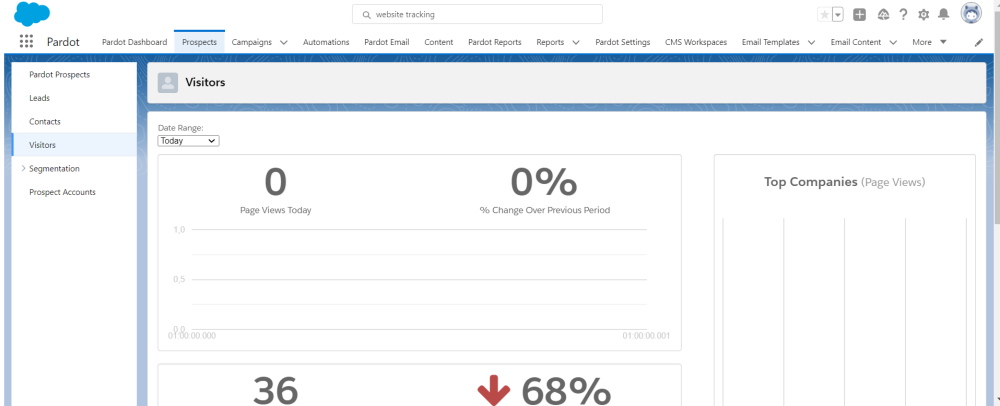
Task: Click the pencil icon to edit navigation
Action: [x=979, y=43]
